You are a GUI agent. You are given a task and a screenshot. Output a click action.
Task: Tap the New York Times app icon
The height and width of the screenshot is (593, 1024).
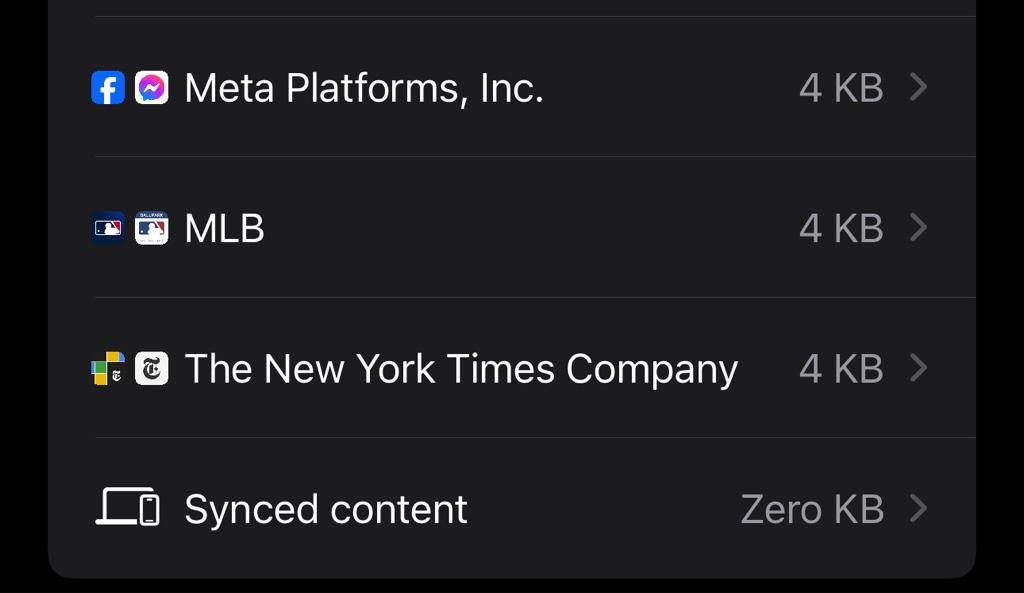151,369
